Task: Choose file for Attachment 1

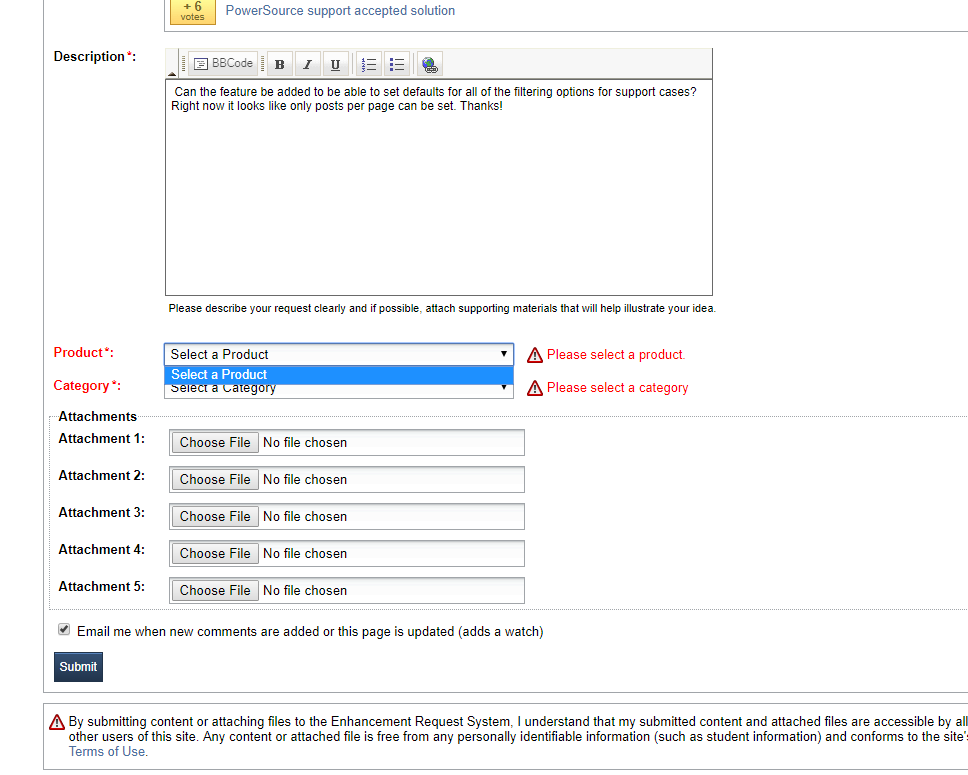Action: [x=215, y=443]
